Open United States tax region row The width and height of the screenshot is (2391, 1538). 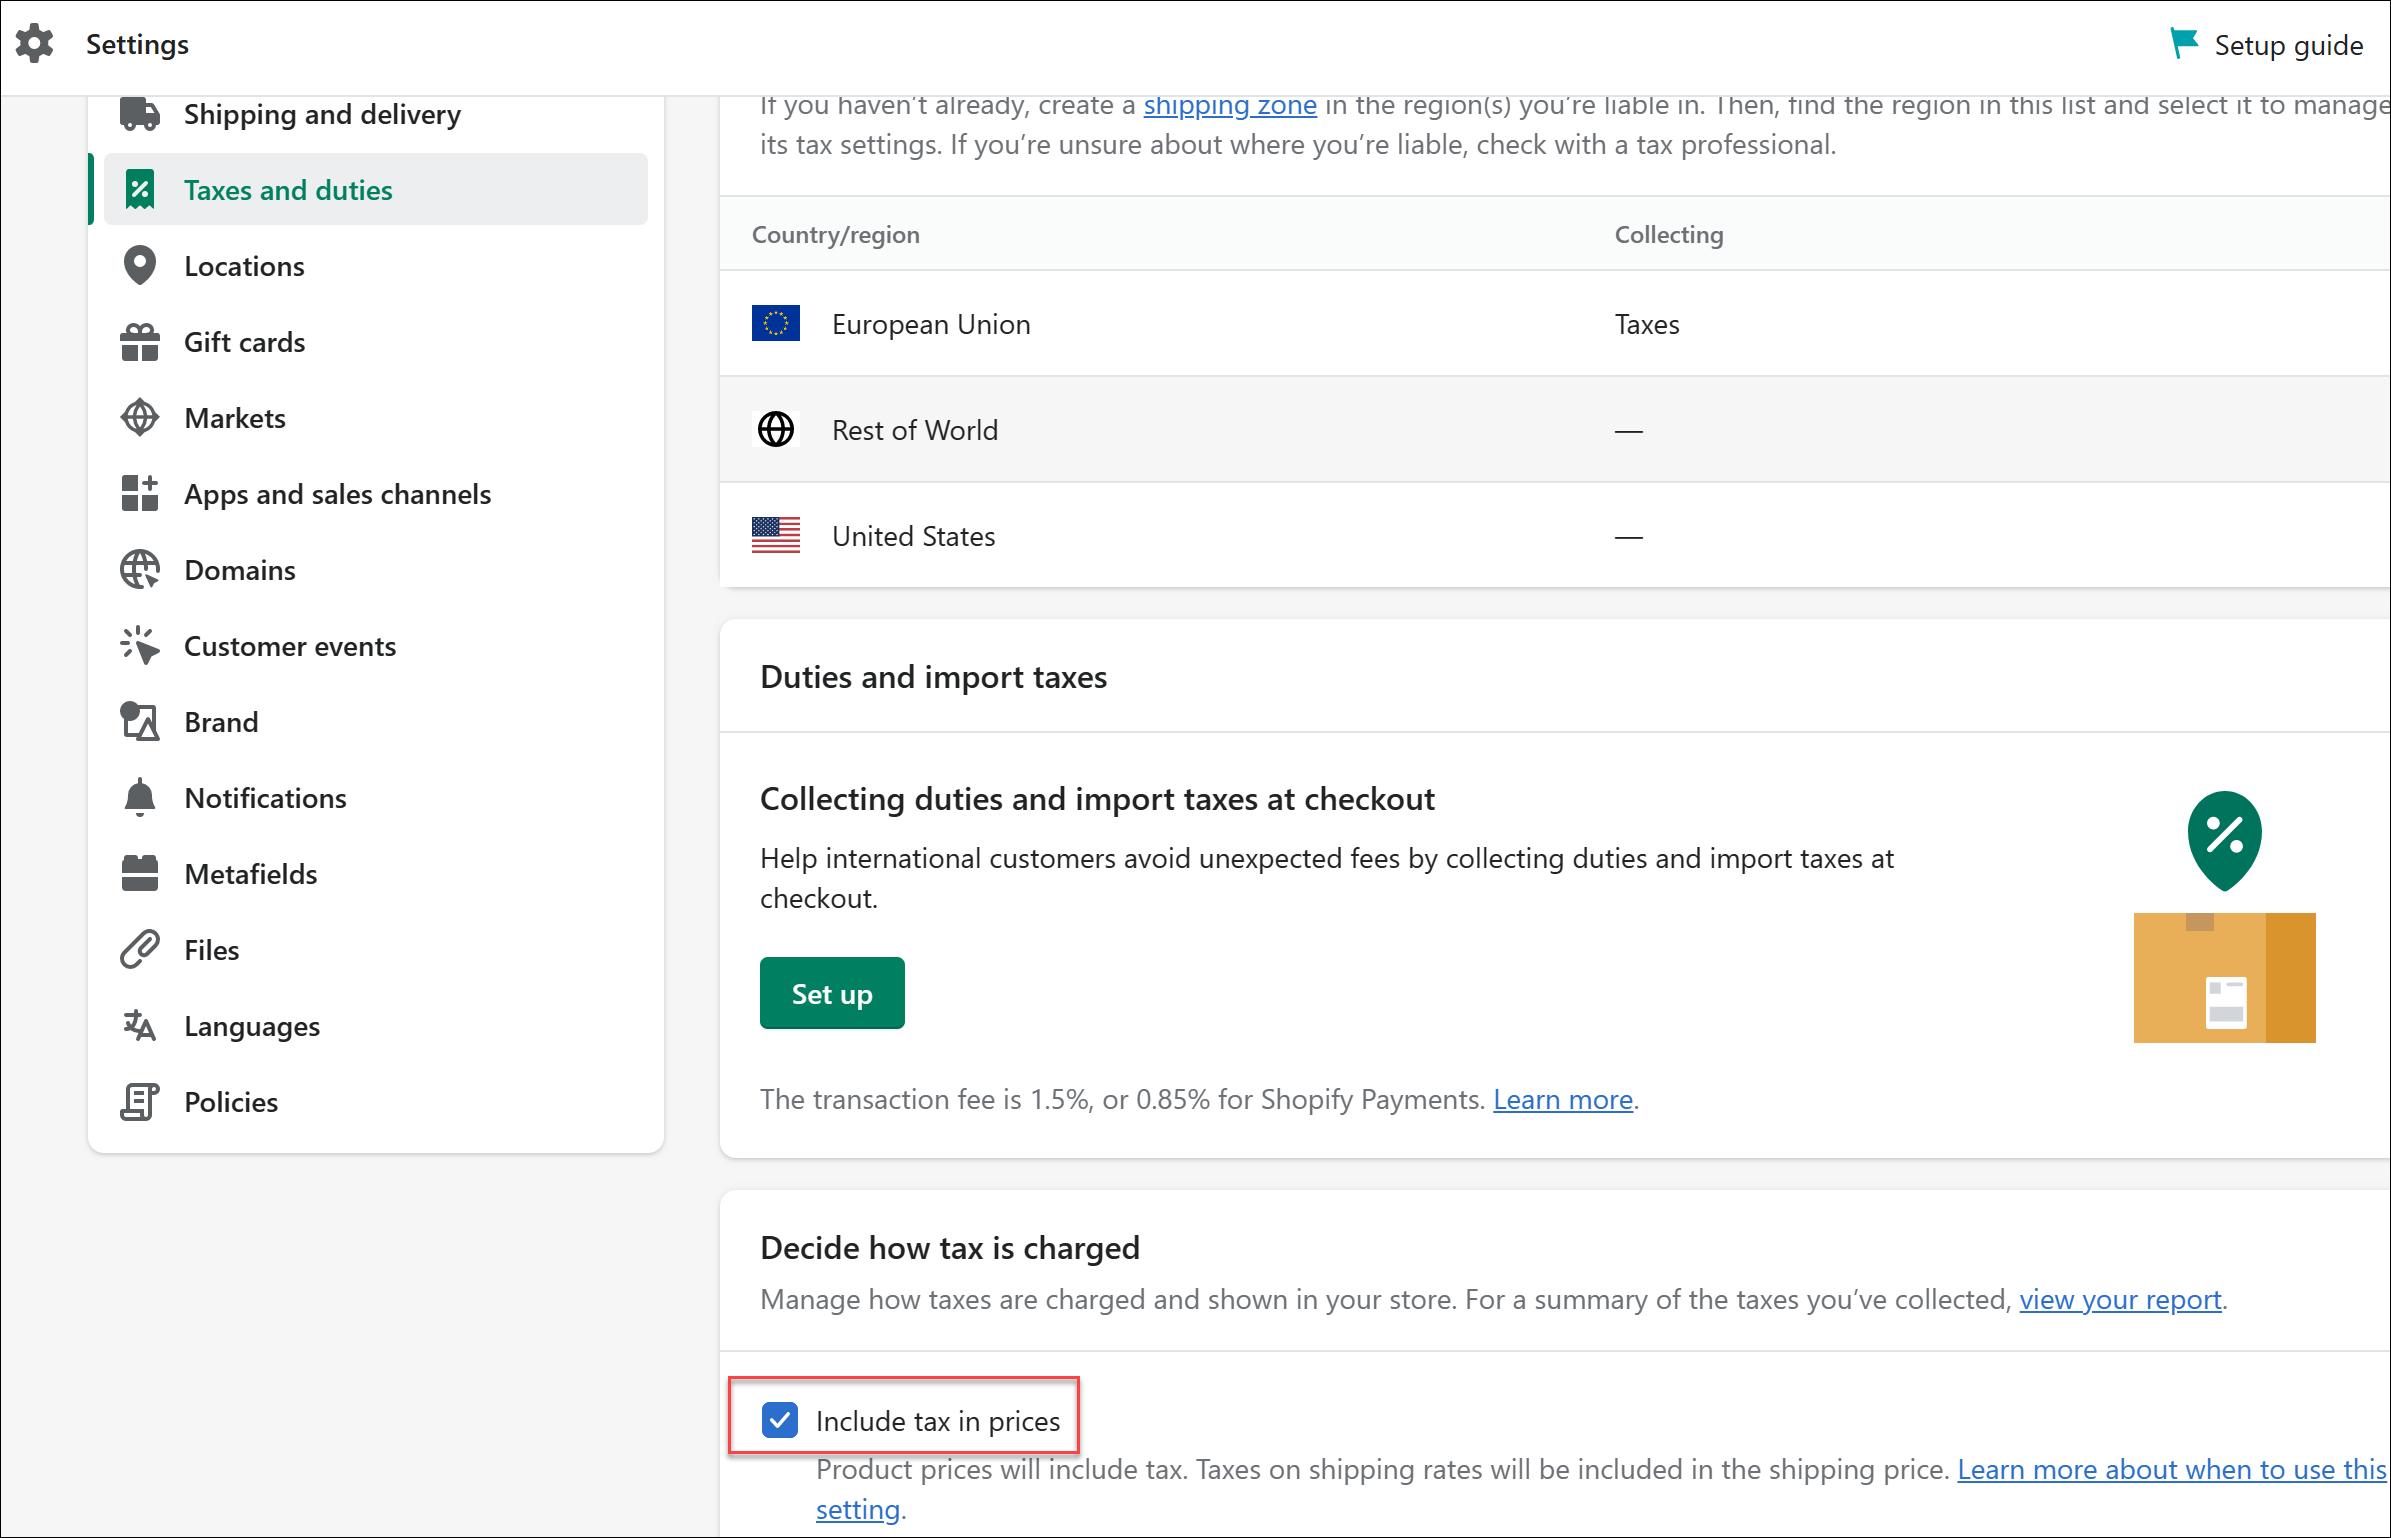[1555, 535]
